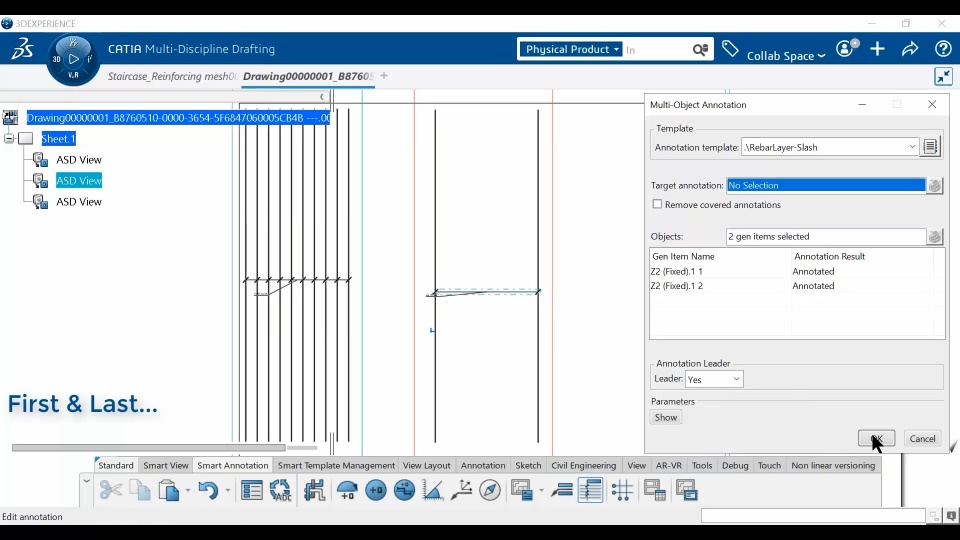This screenshot has height=540, width=960.
Task: Click the table layout icon
Action: pyautogui.click(x=654, y=490)
